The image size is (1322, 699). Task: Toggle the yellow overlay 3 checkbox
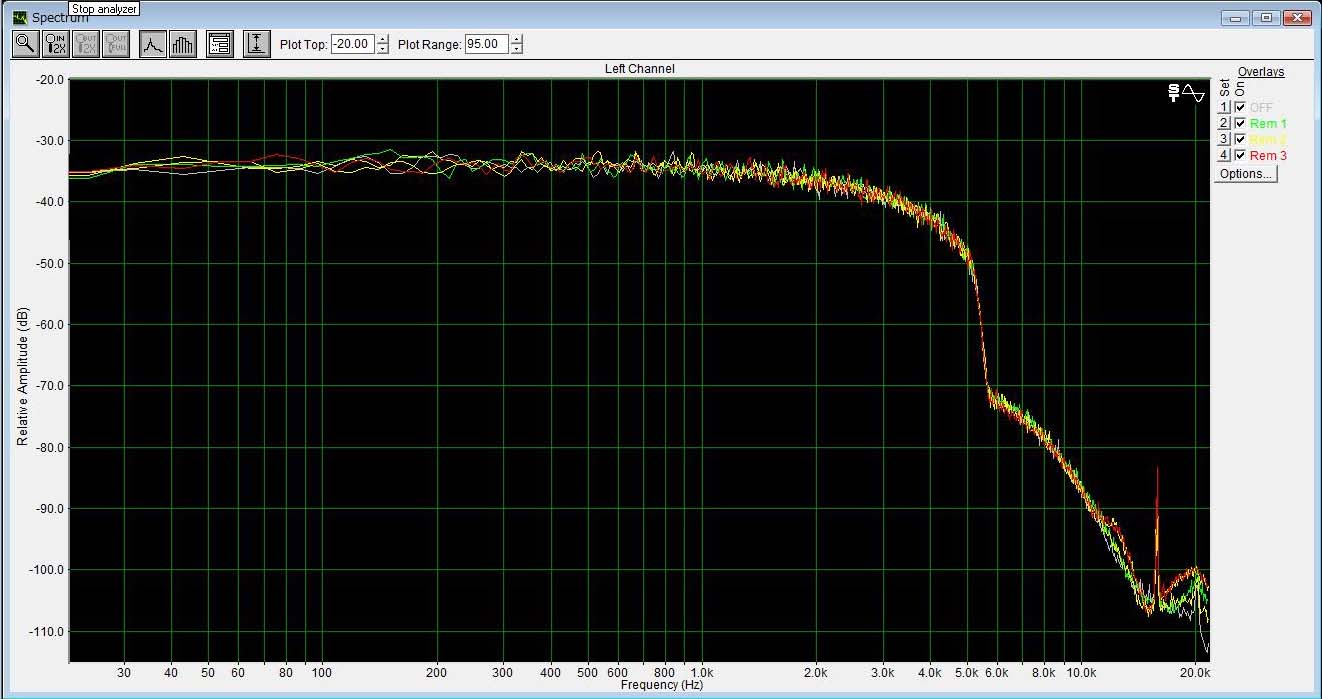tap(1240, 139)
